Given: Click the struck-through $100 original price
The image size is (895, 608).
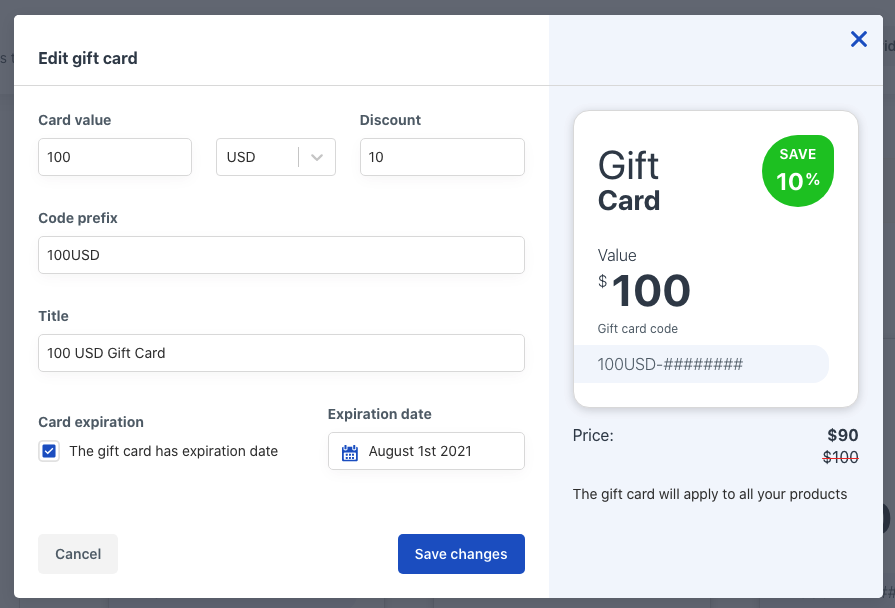Looking at the screenshot, I should (840, 457).
